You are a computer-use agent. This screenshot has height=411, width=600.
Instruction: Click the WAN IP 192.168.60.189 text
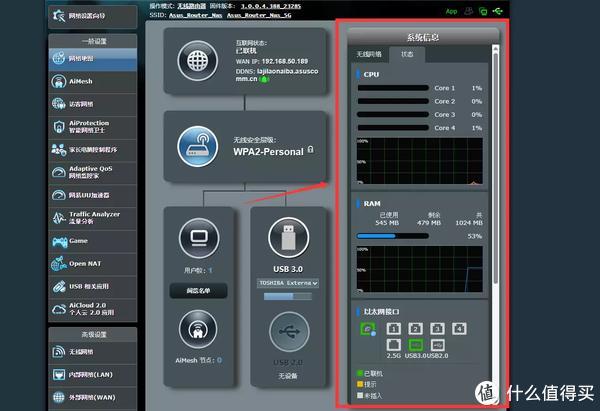pyautogui.click(x=285, y=61)
